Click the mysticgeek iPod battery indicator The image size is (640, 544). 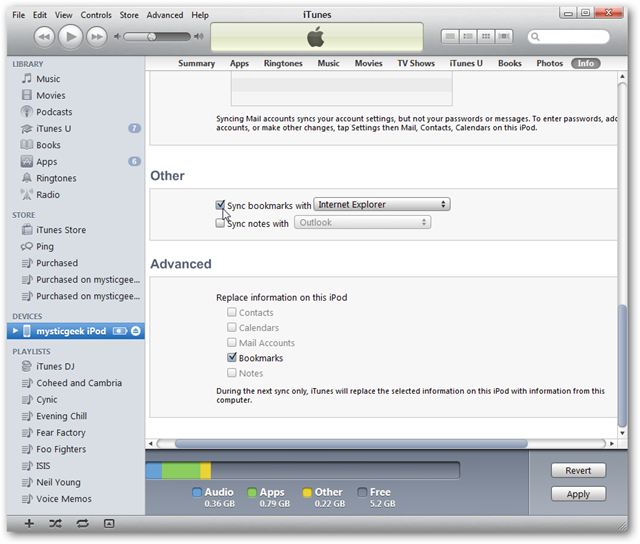[x=120, y=331]
